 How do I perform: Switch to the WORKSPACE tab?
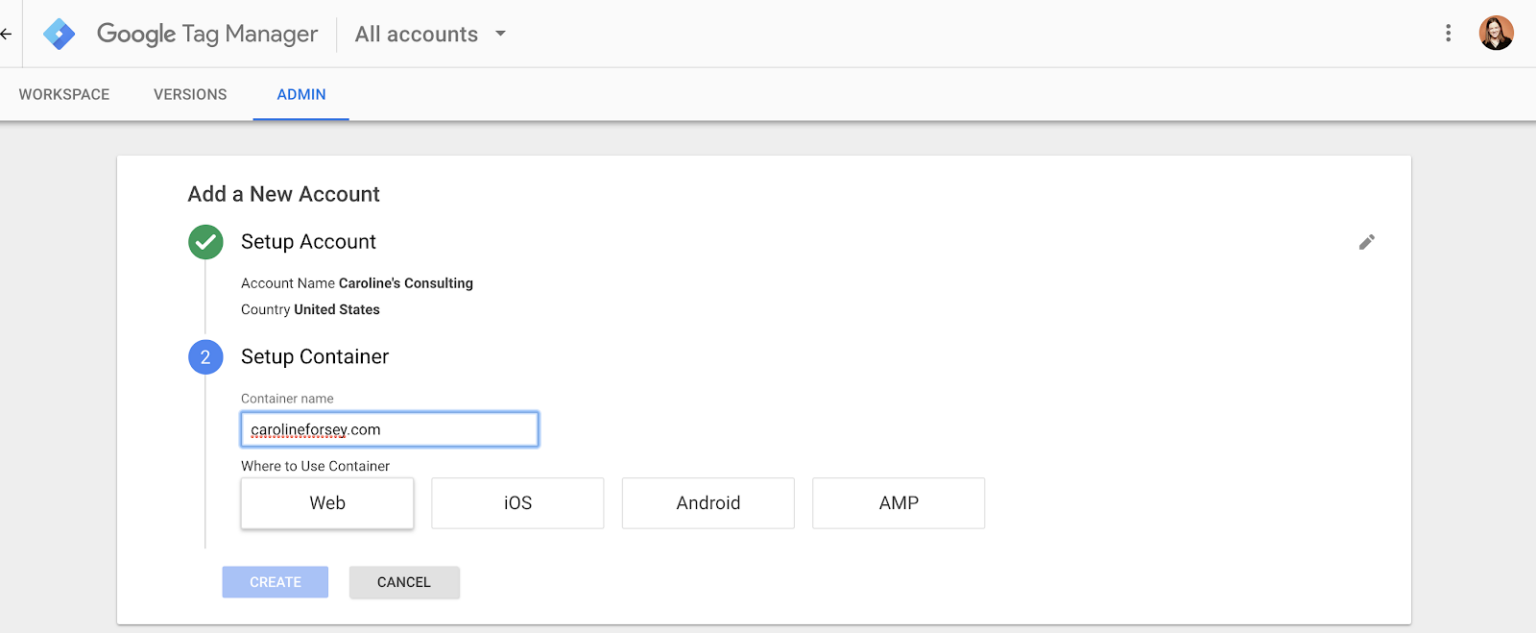click(63, 94)
